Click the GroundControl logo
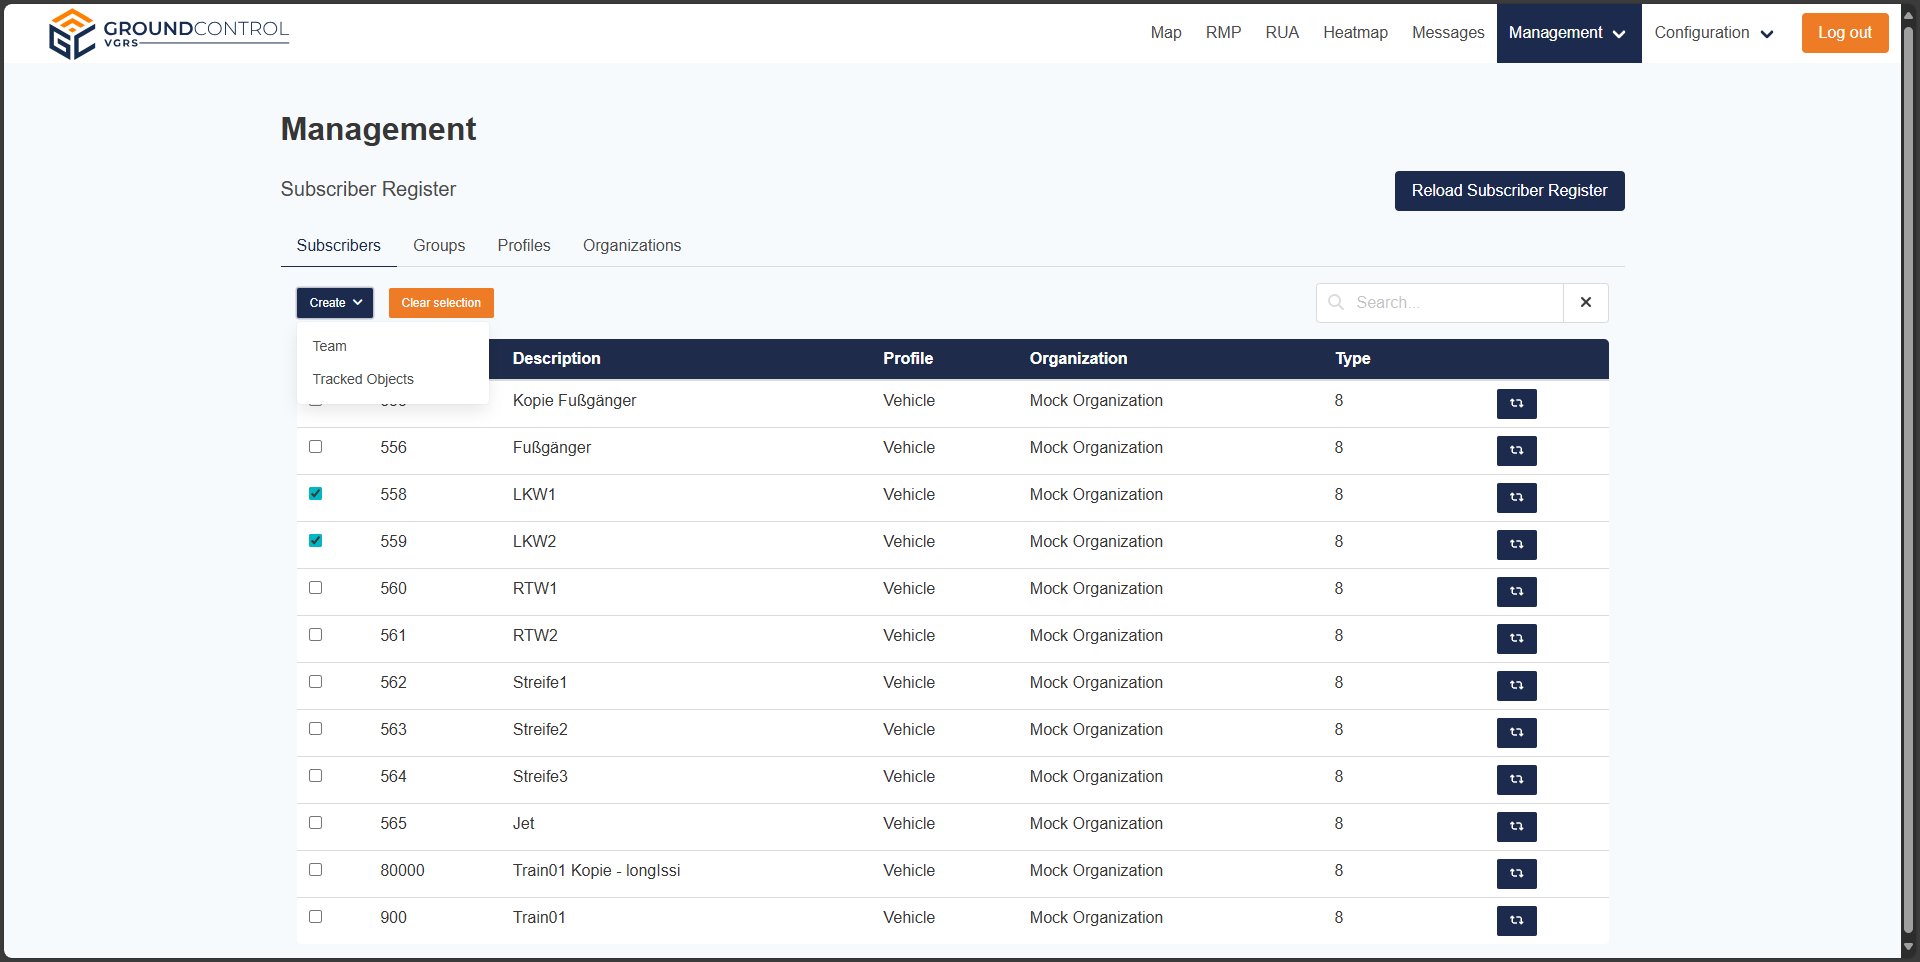 point(169,34)
